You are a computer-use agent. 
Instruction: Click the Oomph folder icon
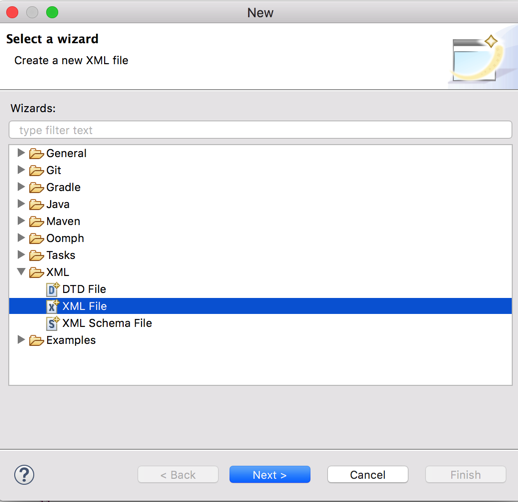pyautogui.click(x=36, y=239)
